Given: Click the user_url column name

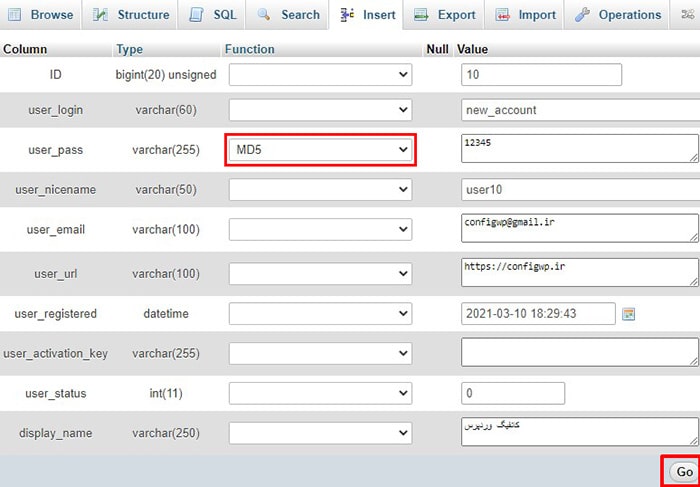Looking at the screenshot, I should tap(55, 274).
